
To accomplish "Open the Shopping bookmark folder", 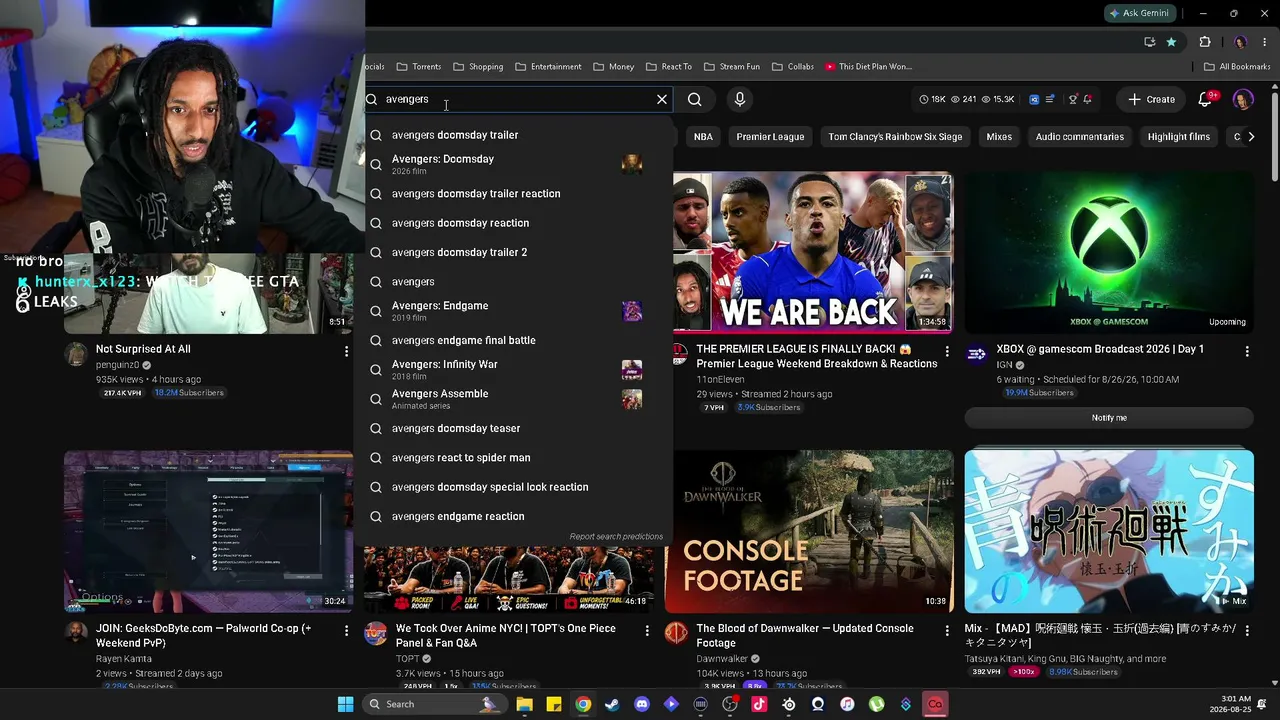I will point(478,67).
